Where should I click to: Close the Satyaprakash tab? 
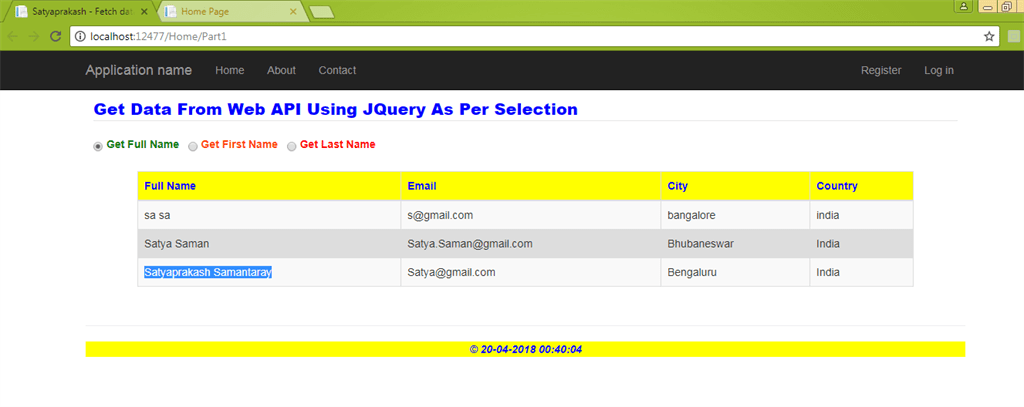(144, 12)
